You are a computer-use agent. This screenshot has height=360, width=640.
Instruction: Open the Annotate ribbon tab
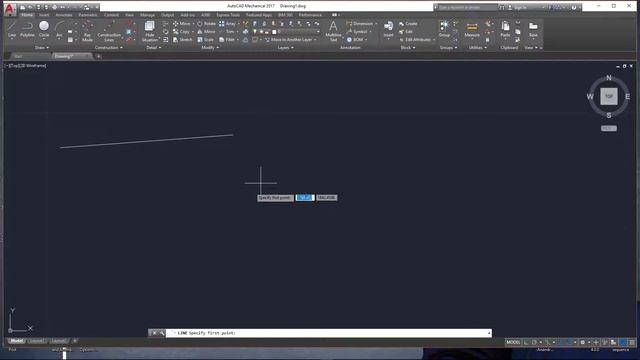click(64, 15)
